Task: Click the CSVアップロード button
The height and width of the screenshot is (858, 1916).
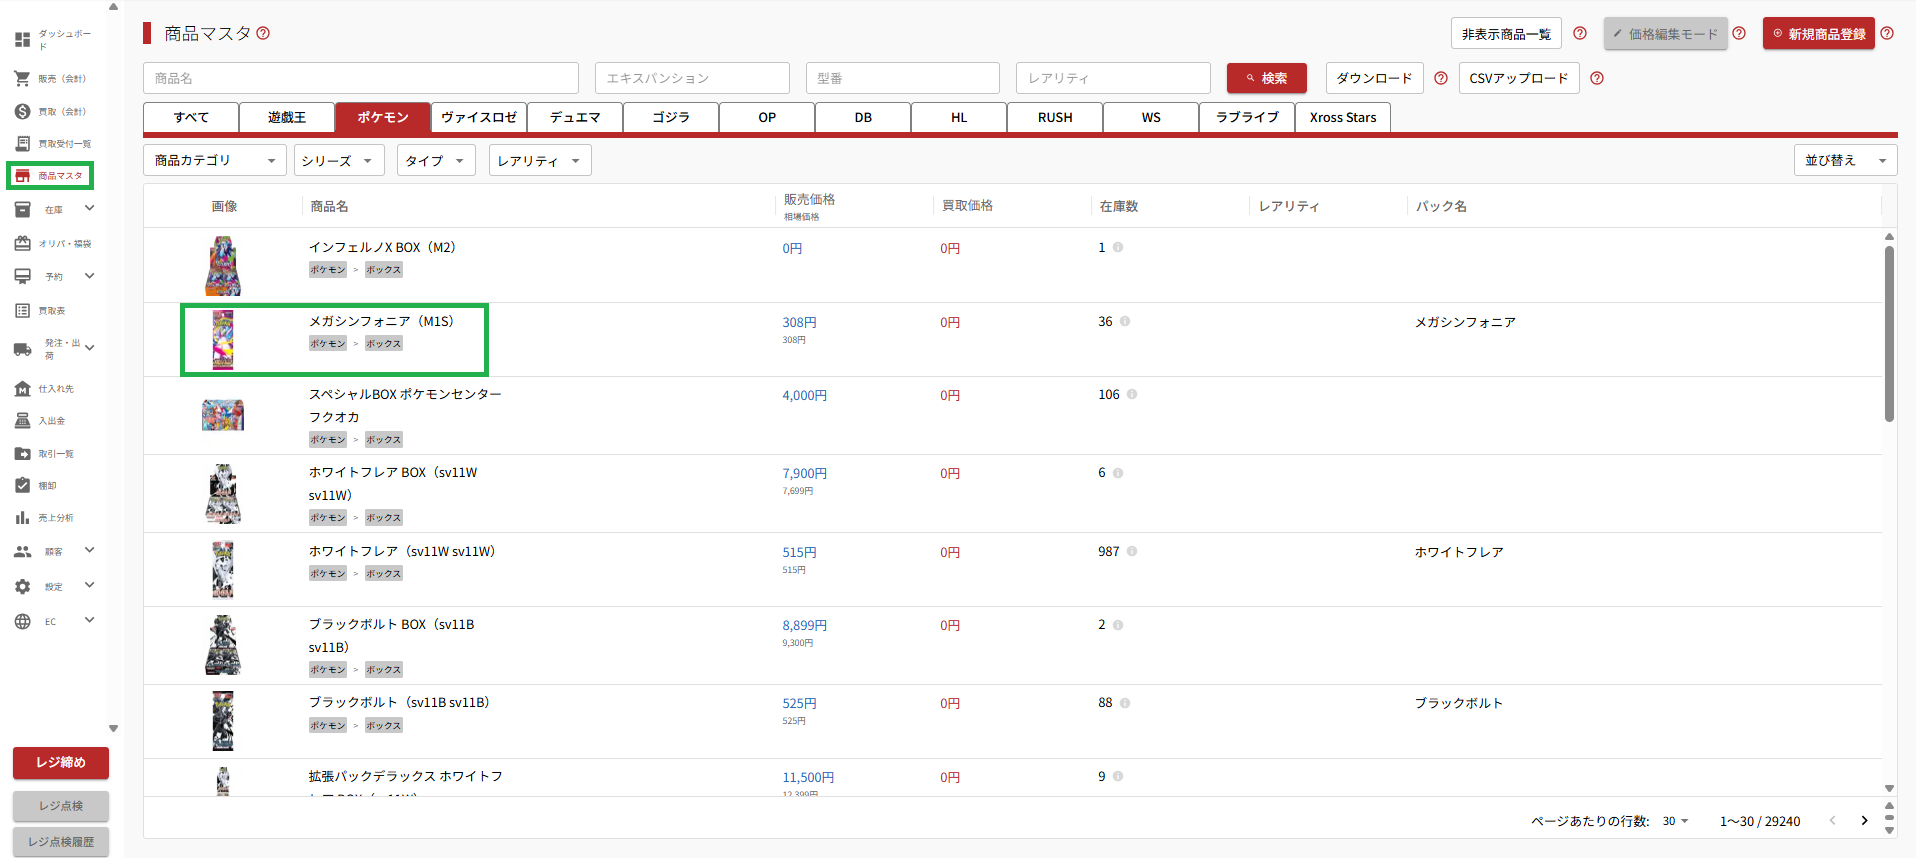Action: coord(1519,78)
